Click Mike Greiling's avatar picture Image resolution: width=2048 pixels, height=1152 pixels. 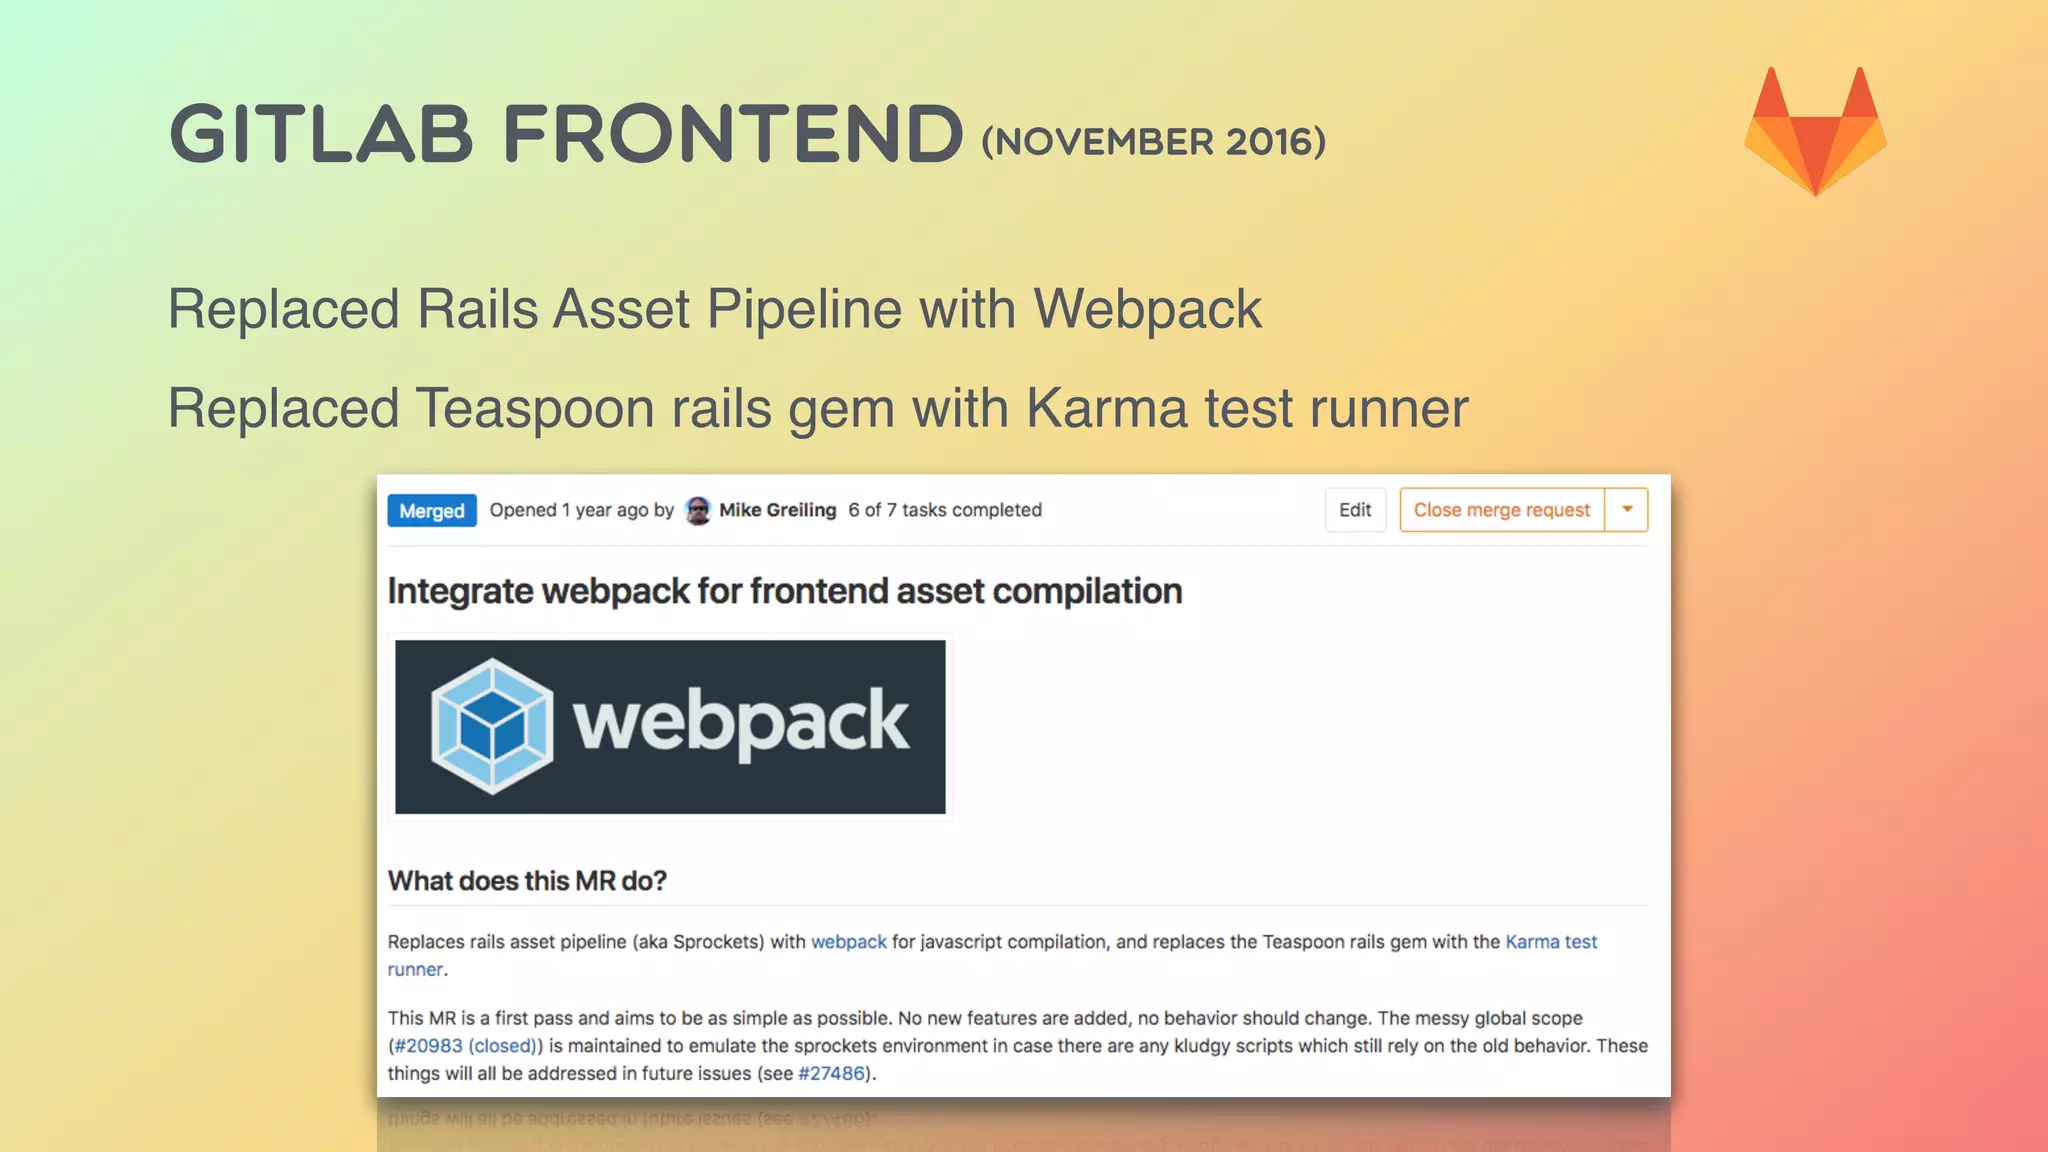point(698,511)
